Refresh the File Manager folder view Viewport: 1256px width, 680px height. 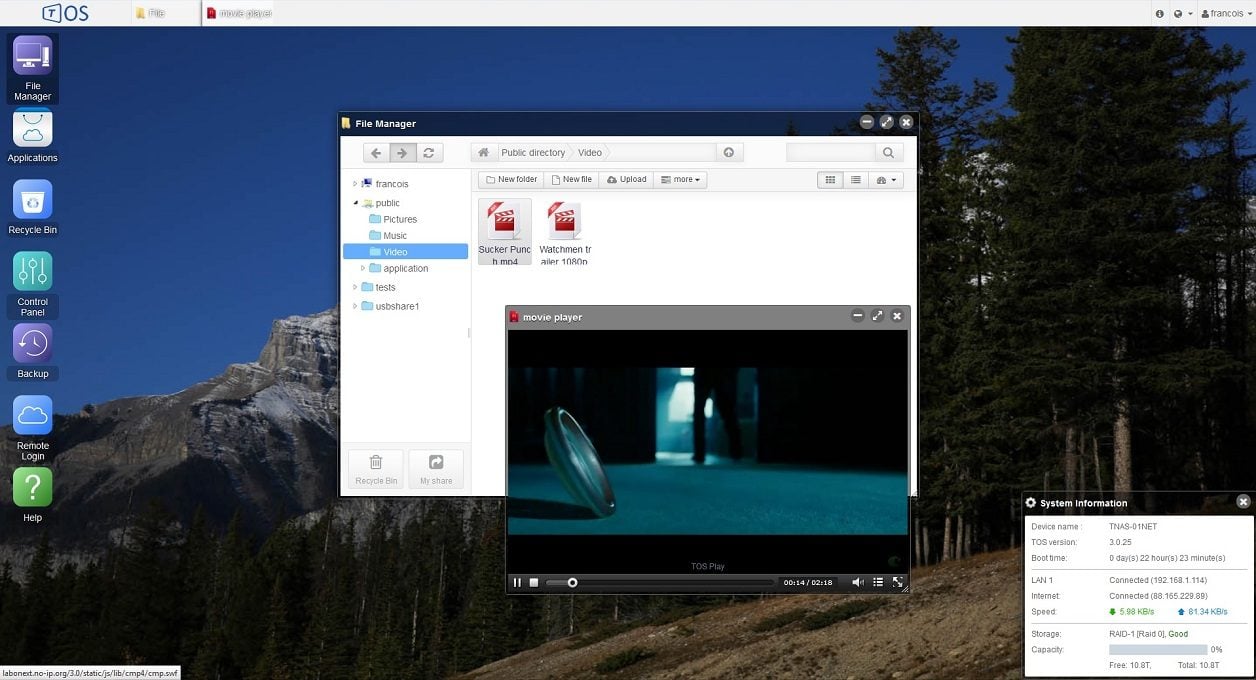pos(428,153)
